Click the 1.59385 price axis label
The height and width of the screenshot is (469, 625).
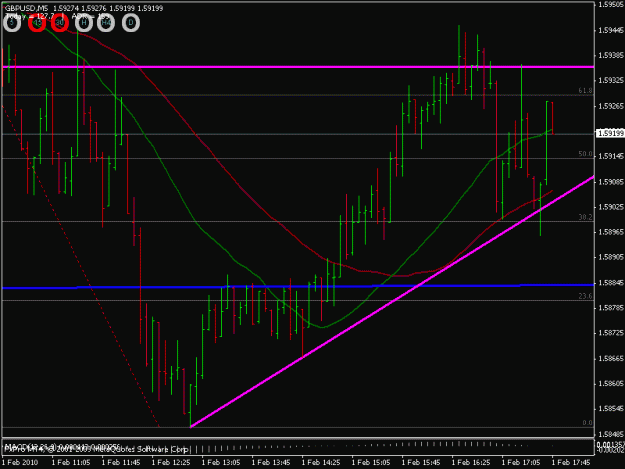[611, 55]
